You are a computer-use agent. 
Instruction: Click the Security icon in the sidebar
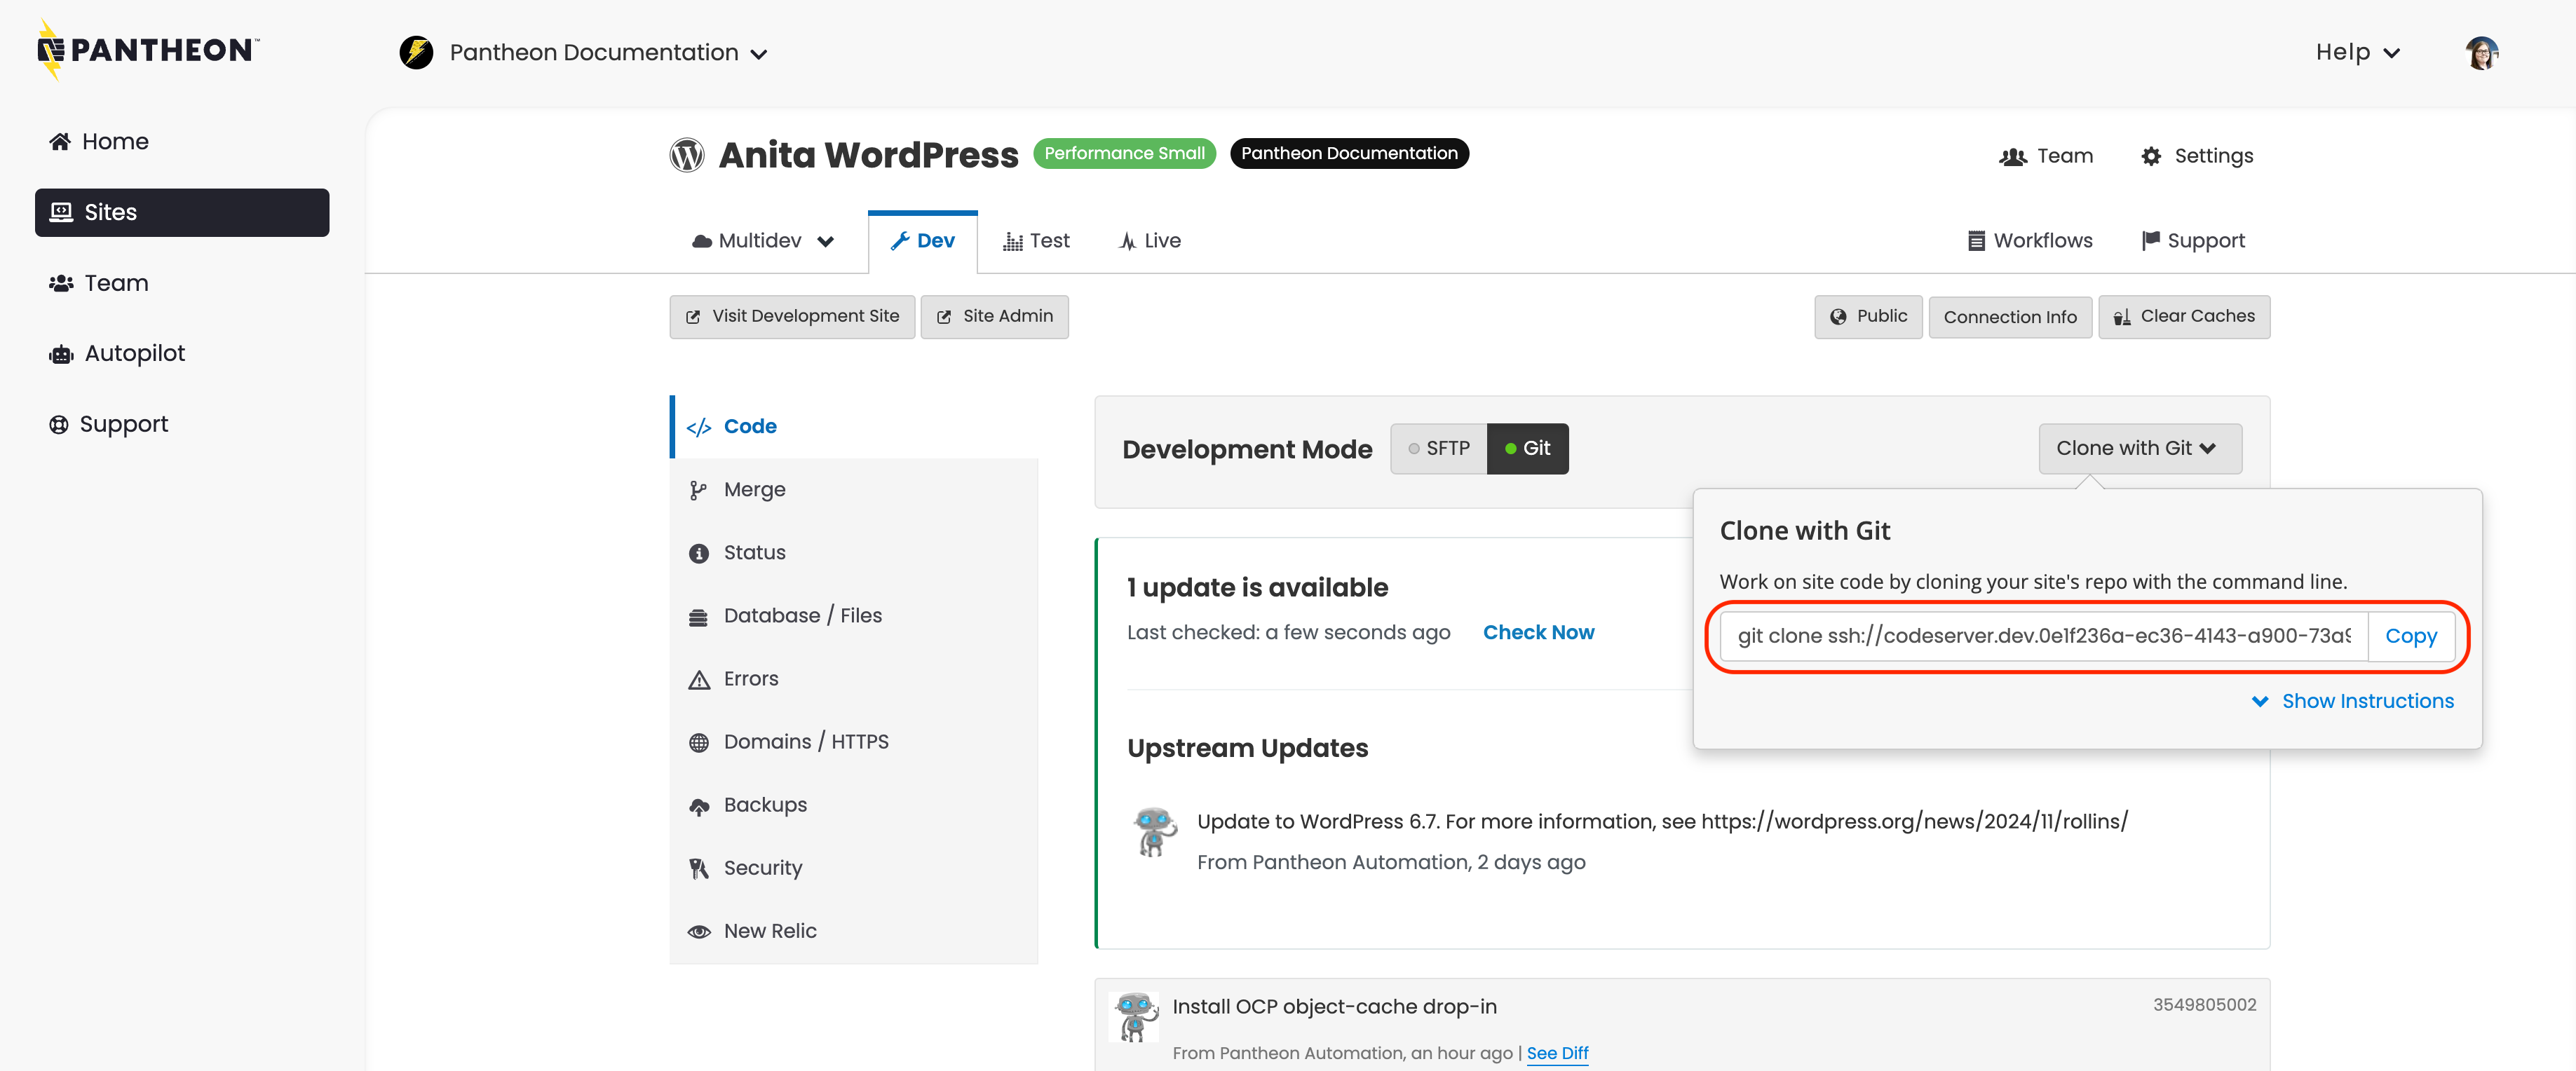699,868
